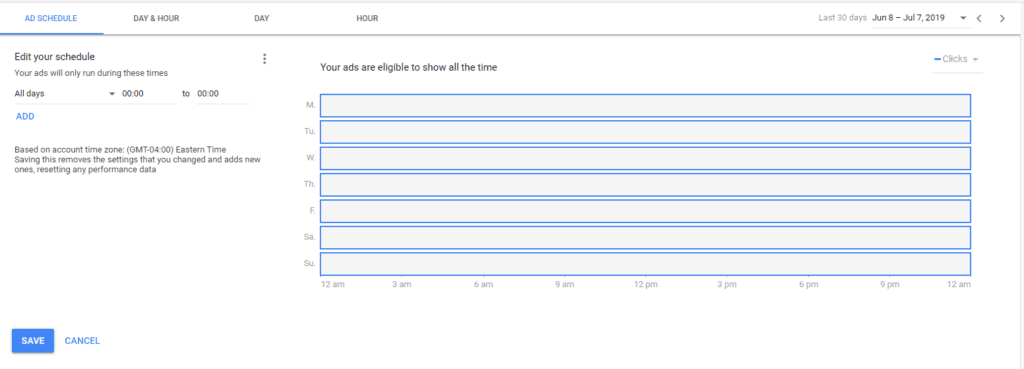Switch to the Day tab
This screenshot has height=369, width=1024.
tap(262, 18)
